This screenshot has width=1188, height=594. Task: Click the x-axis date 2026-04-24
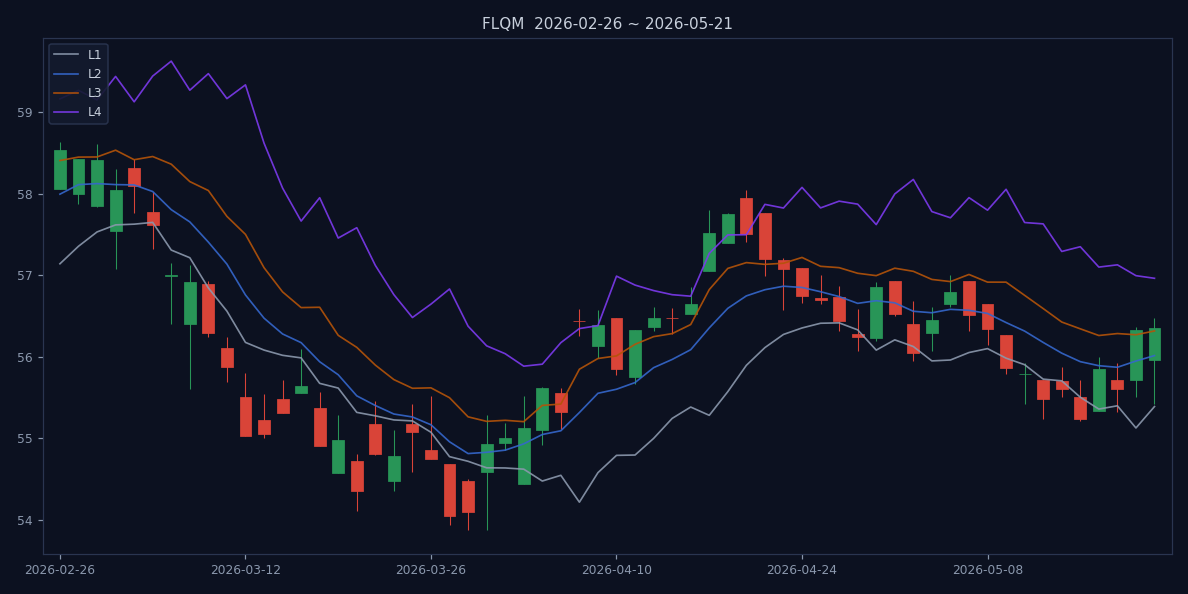(802, 570)
